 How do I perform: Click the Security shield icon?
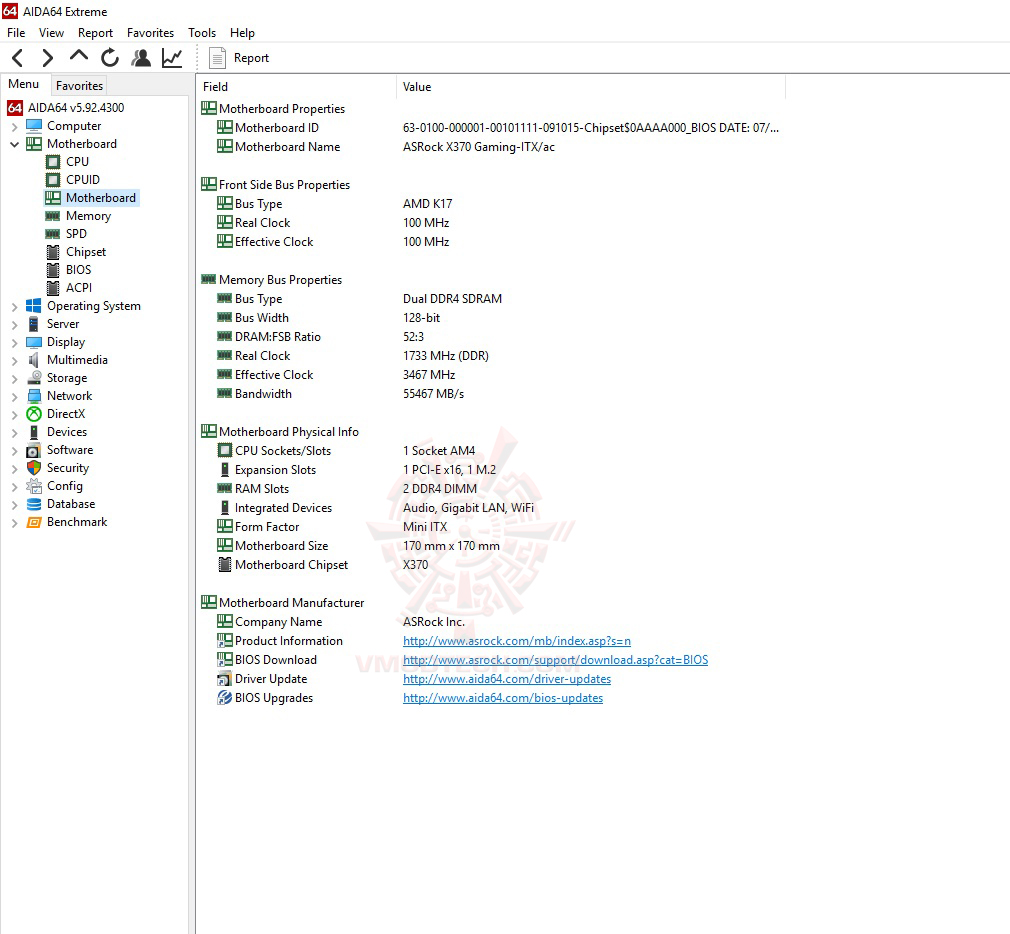coord(33,468)
